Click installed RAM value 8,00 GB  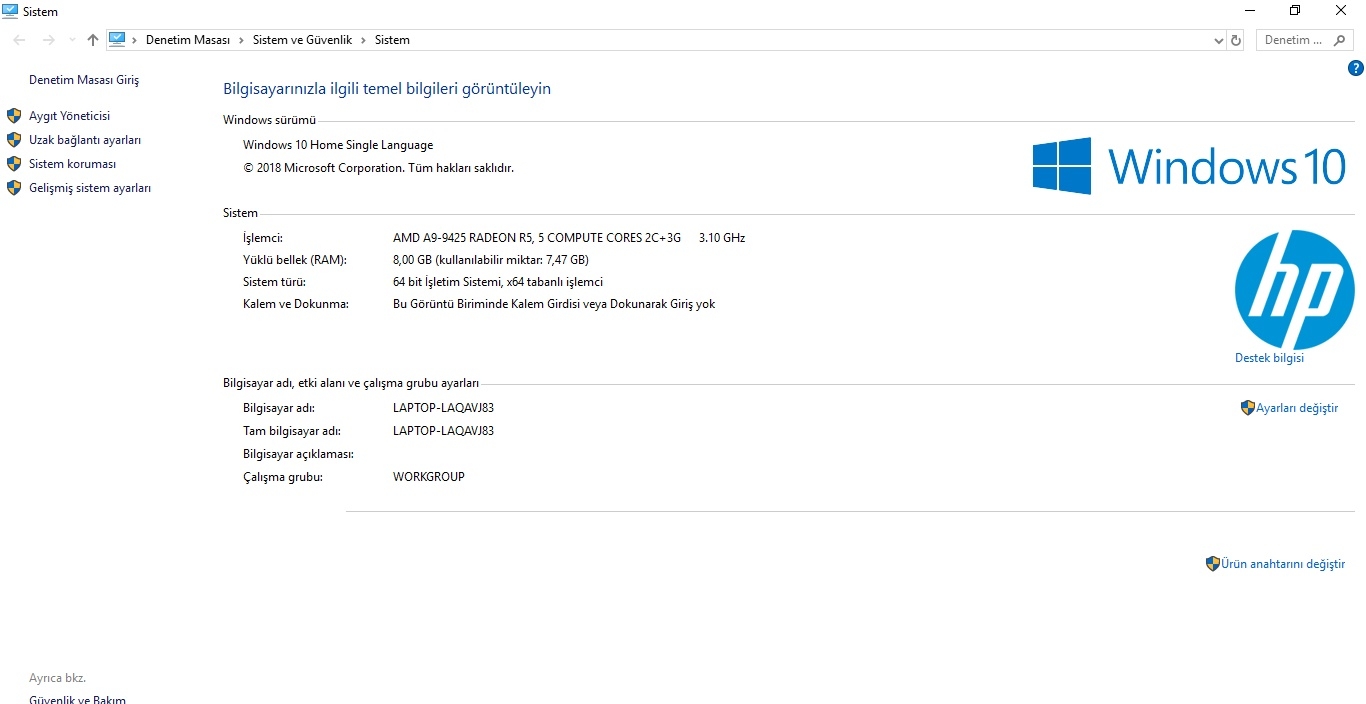[x=491, y=260]
